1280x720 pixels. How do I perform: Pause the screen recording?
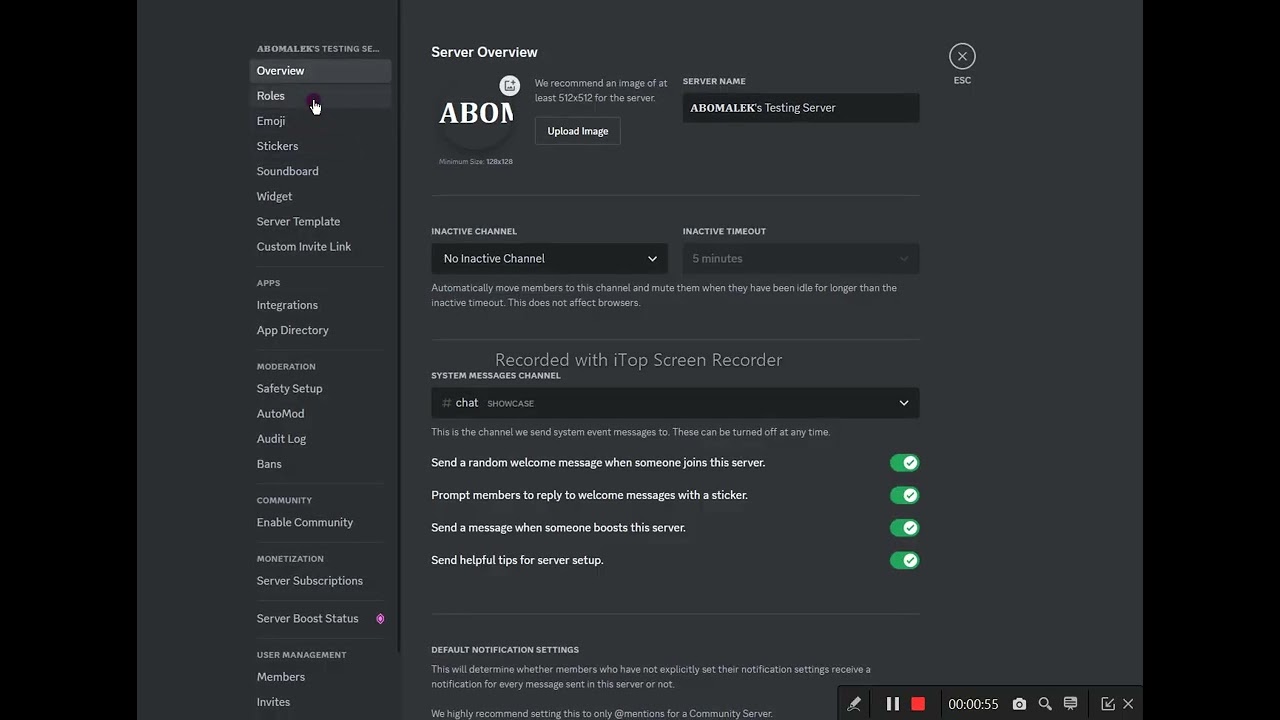pos(892,704)
